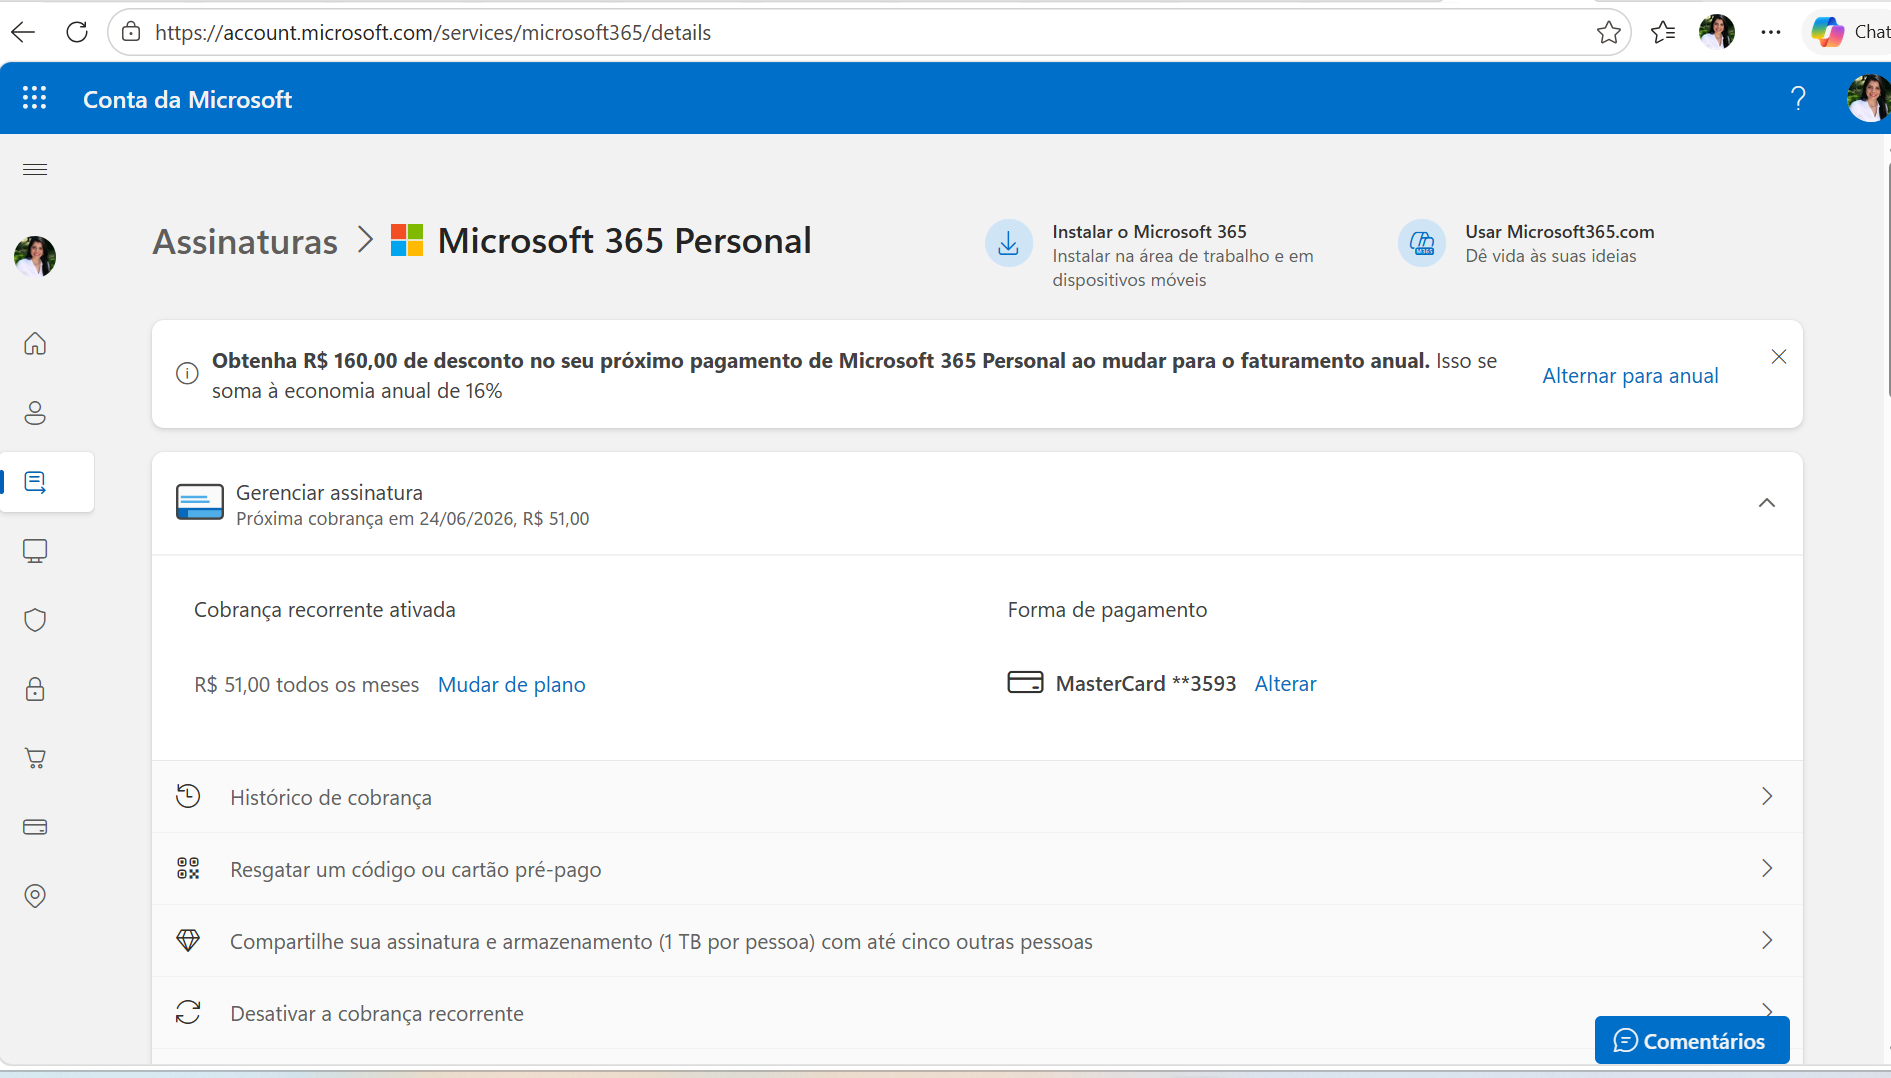
Task: Click the MasterCard **3593 text
Action: pyautogui.click(x=1146, y=684)
